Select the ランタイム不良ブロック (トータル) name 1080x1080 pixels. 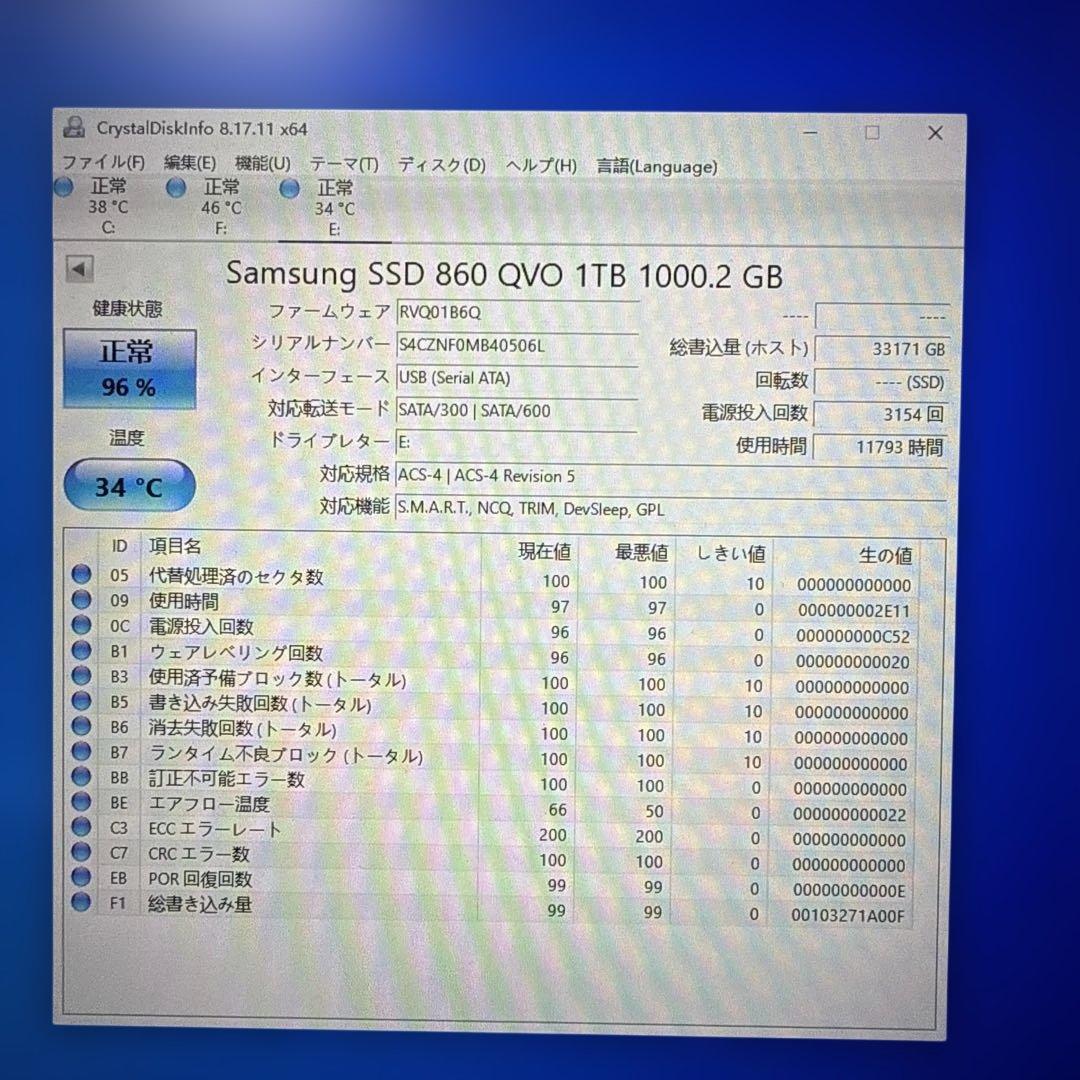click(x=286, y=755)
